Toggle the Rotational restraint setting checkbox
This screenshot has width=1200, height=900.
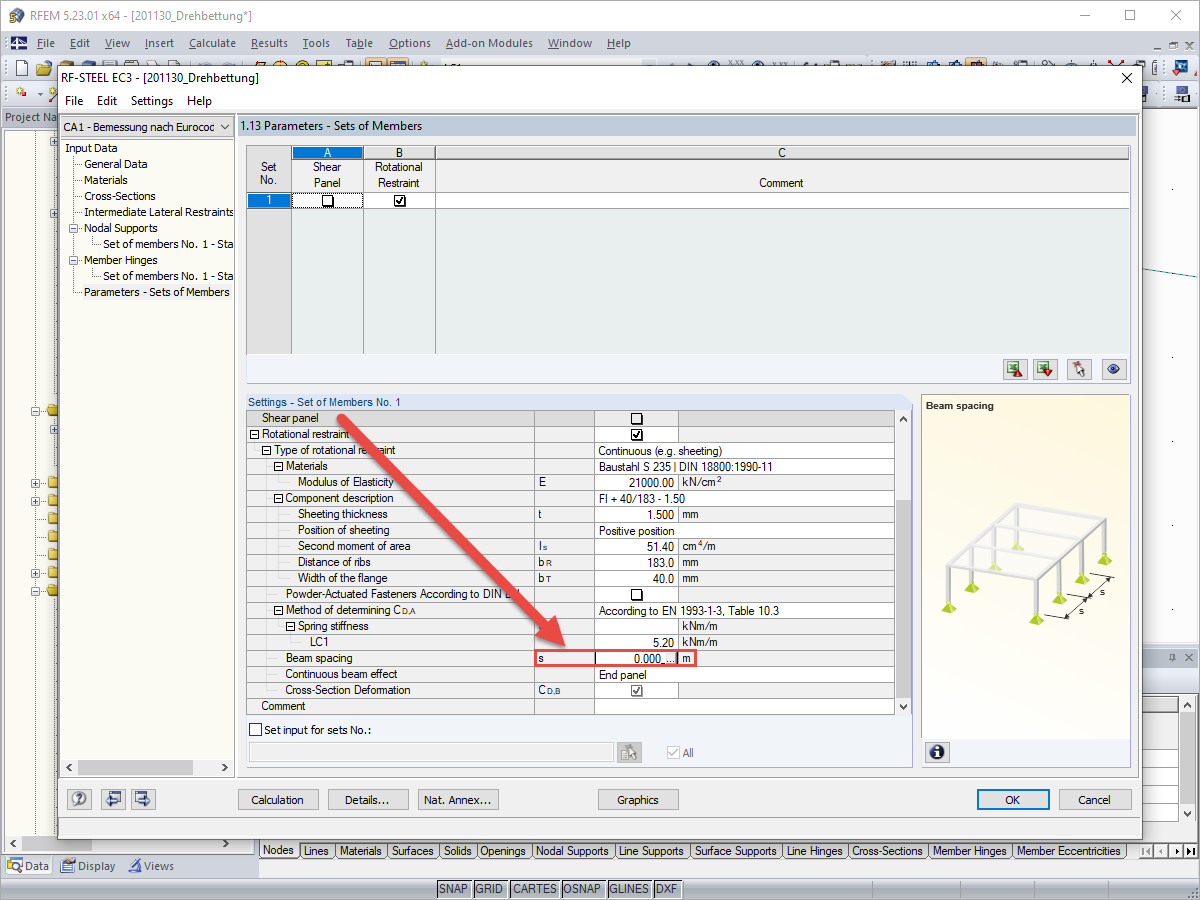point(637,434)
